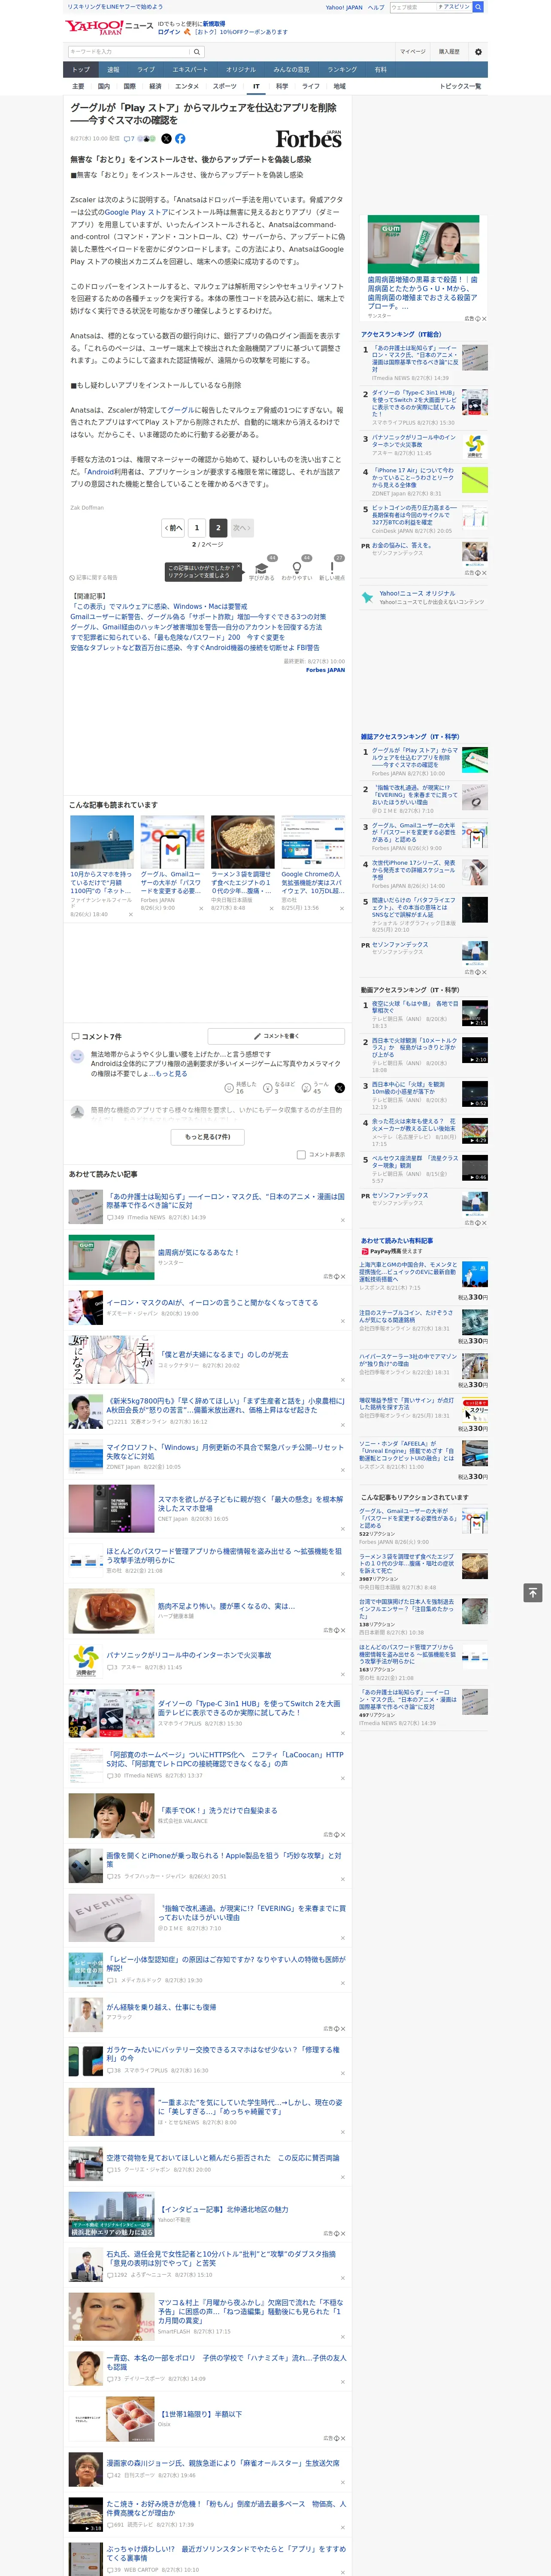
Task: Open the 速報 navigation tab
Action: click(x=113, y=70)
